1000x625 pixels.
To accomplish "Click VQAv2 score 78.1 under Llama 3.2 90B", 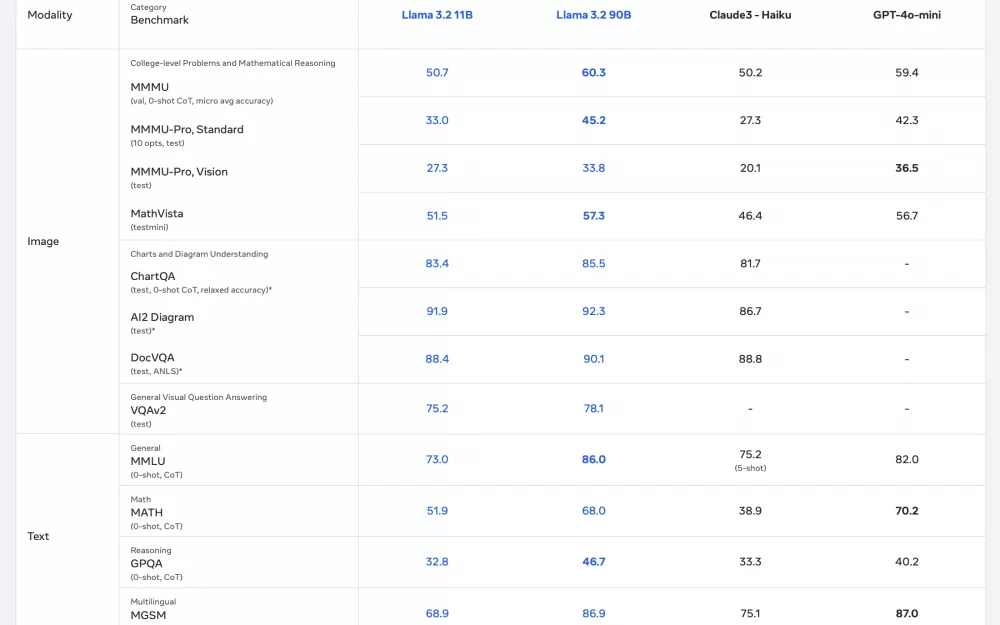I will [594, 409].
